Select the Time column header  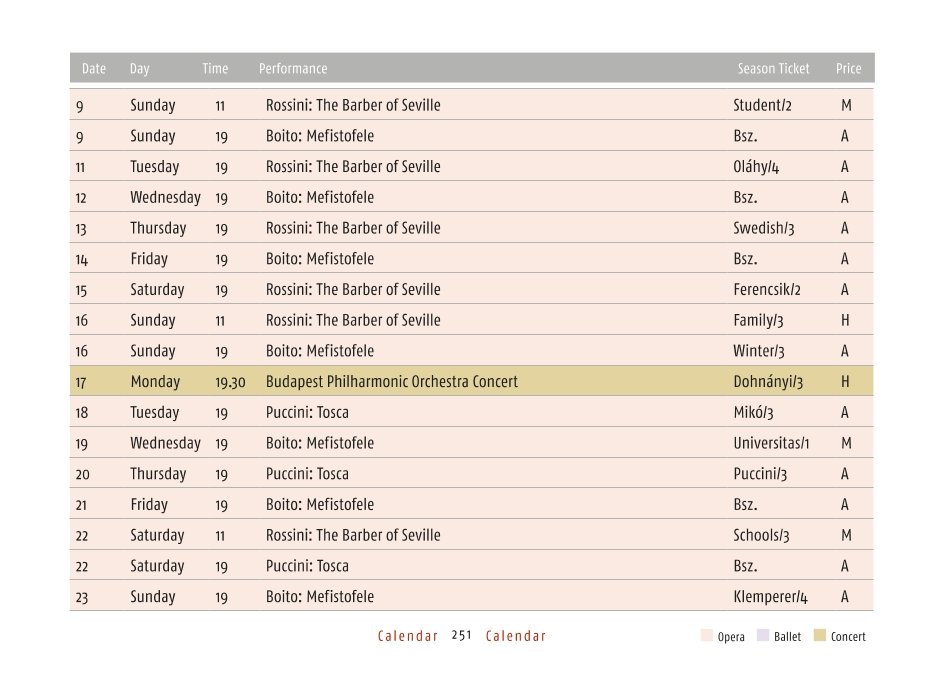point(215,69)
